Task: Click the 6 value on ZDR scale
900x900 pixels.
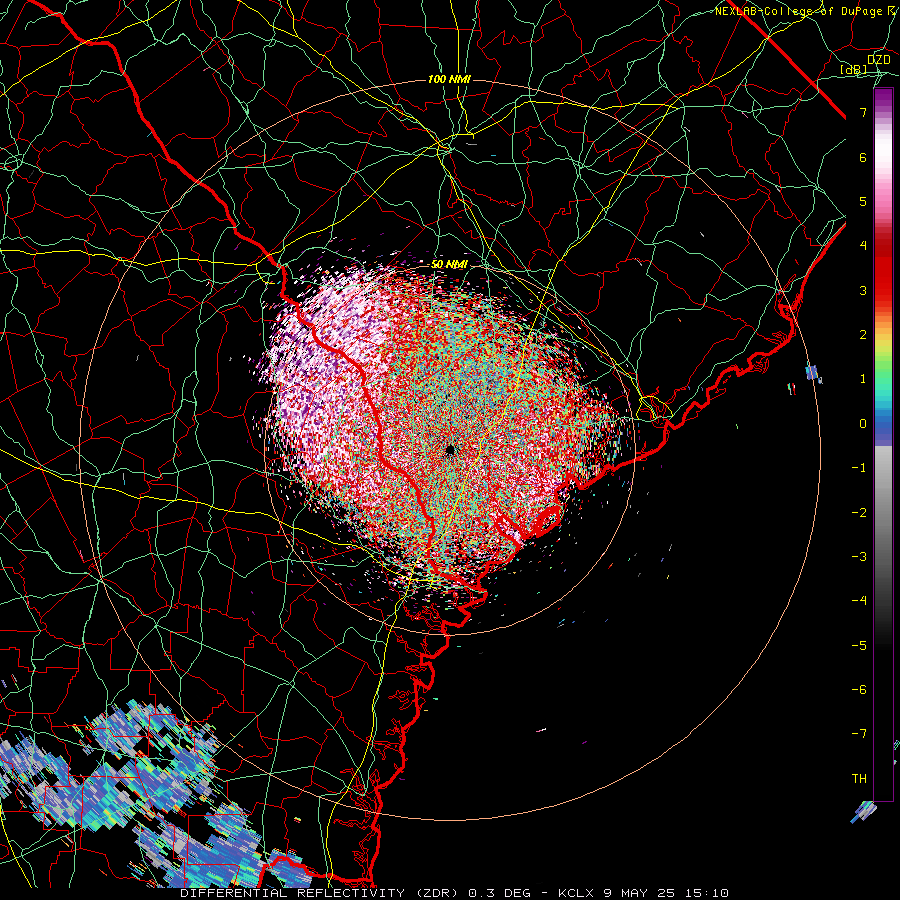Action: 863,157
